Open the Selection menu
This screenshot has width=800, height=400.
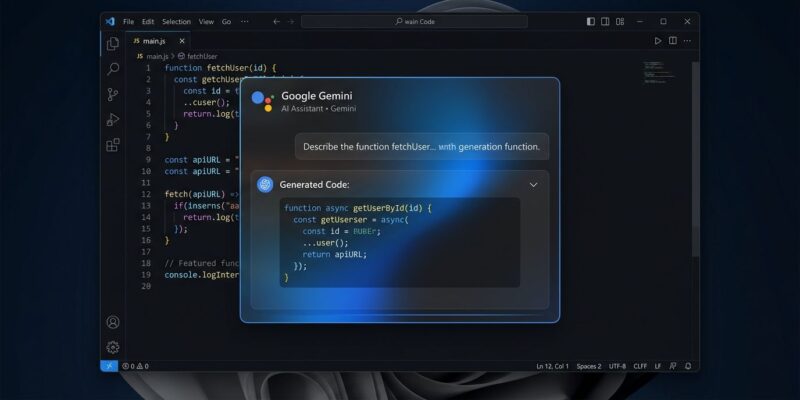[177, 21]
